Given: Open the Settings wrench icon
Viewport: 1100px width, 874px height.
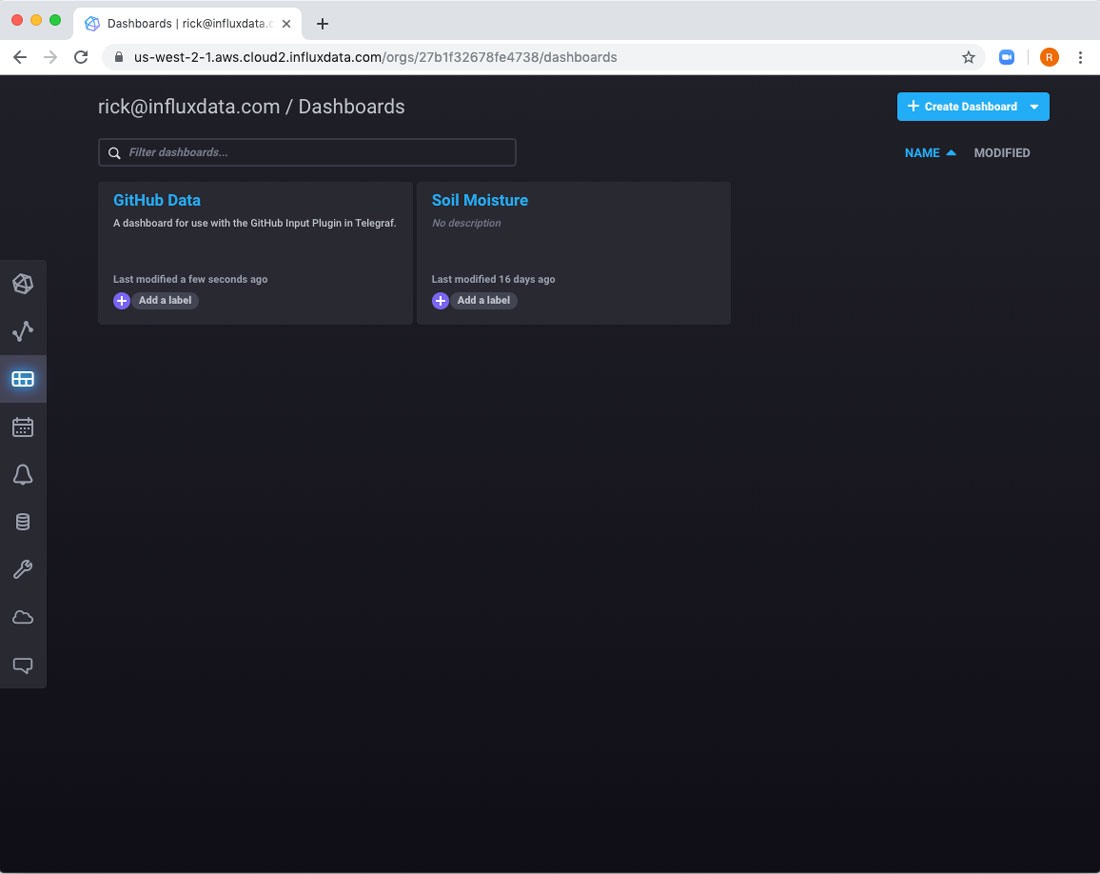Looking at the screenshot, I should click(22, 570).
